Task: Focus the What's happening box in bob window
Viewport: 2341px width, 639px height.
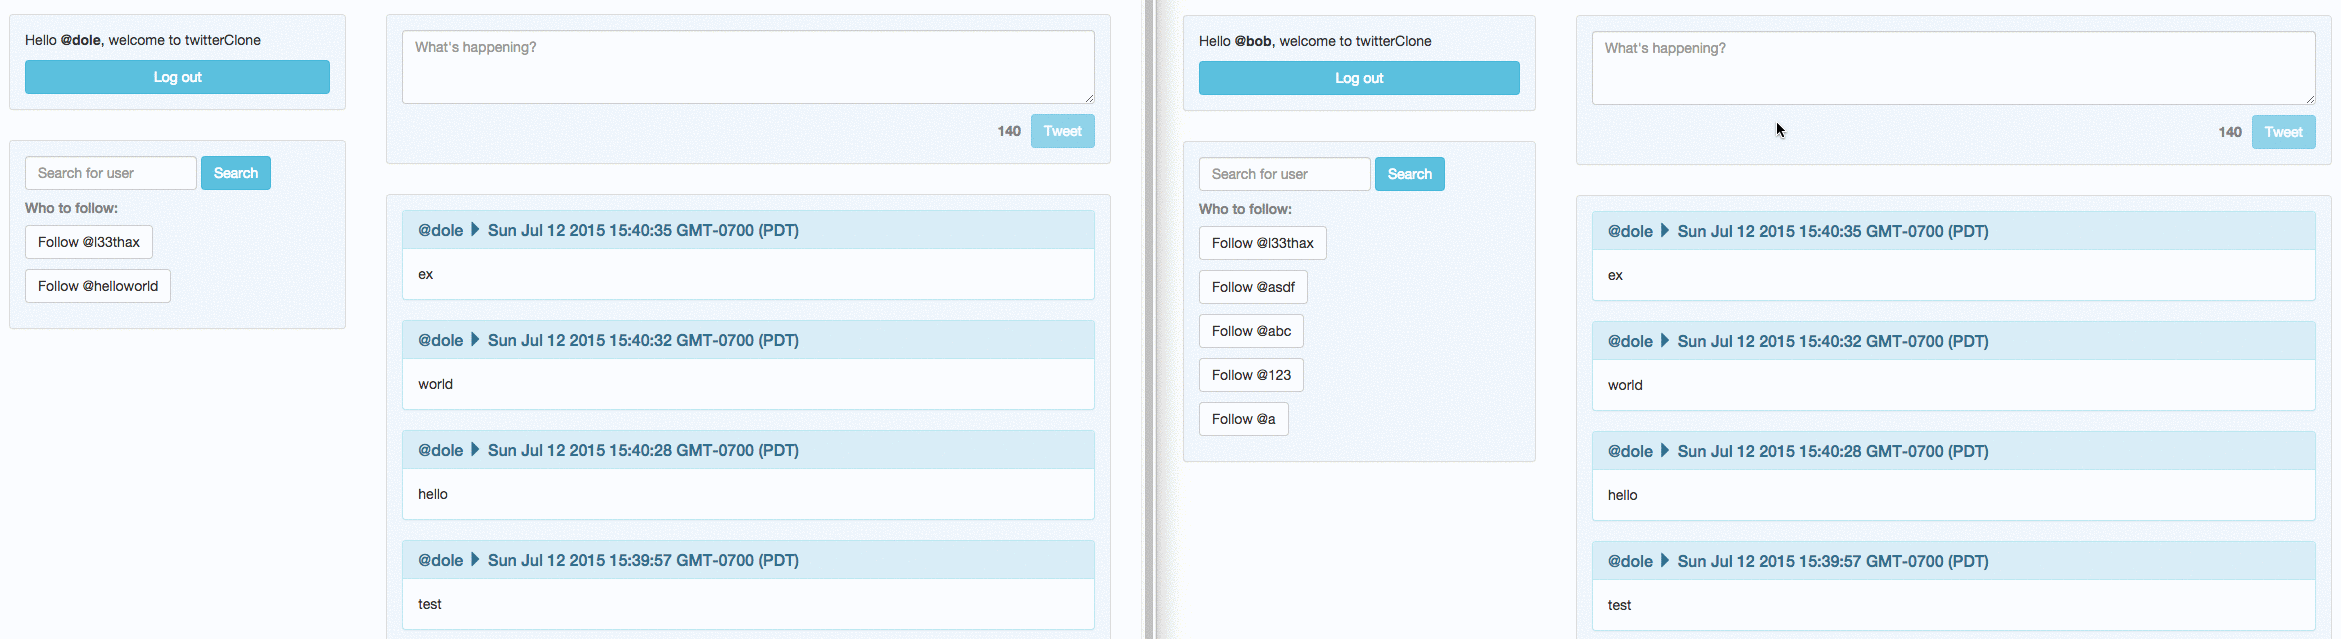Action: pyautogui.click(x=1953, y=68)
